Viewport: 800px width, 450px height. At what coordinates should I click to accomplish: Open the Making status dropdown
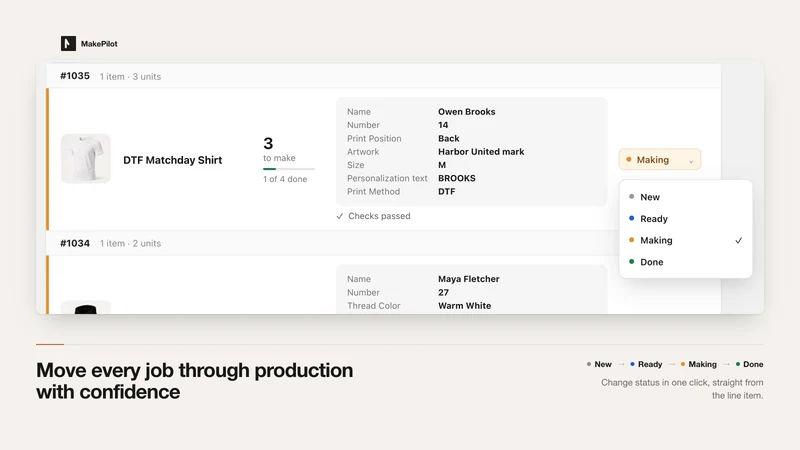[x=660, y=160]
